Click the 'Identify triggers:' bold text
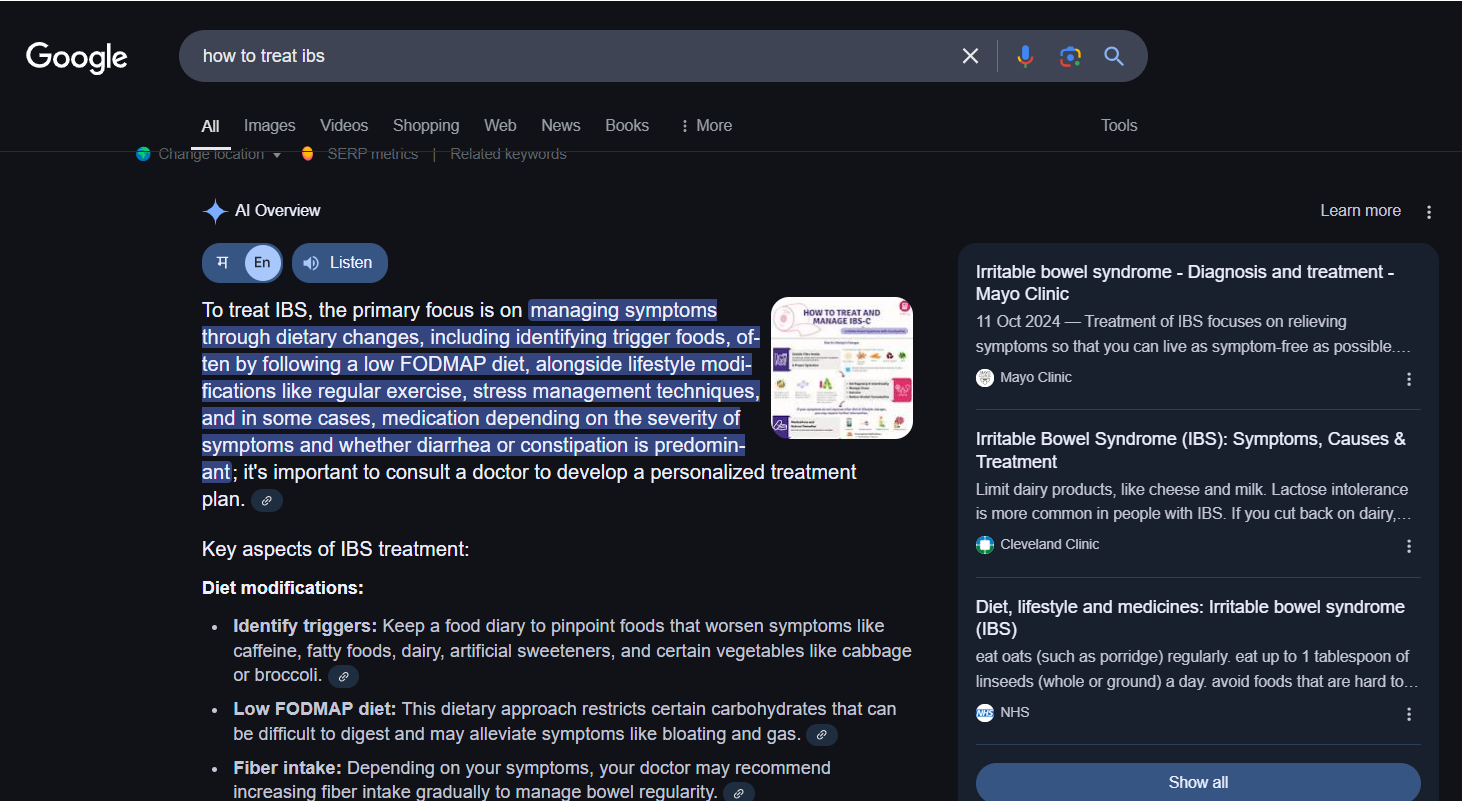The width and height of the screenshot is (1462, 801). click(305, 626)
